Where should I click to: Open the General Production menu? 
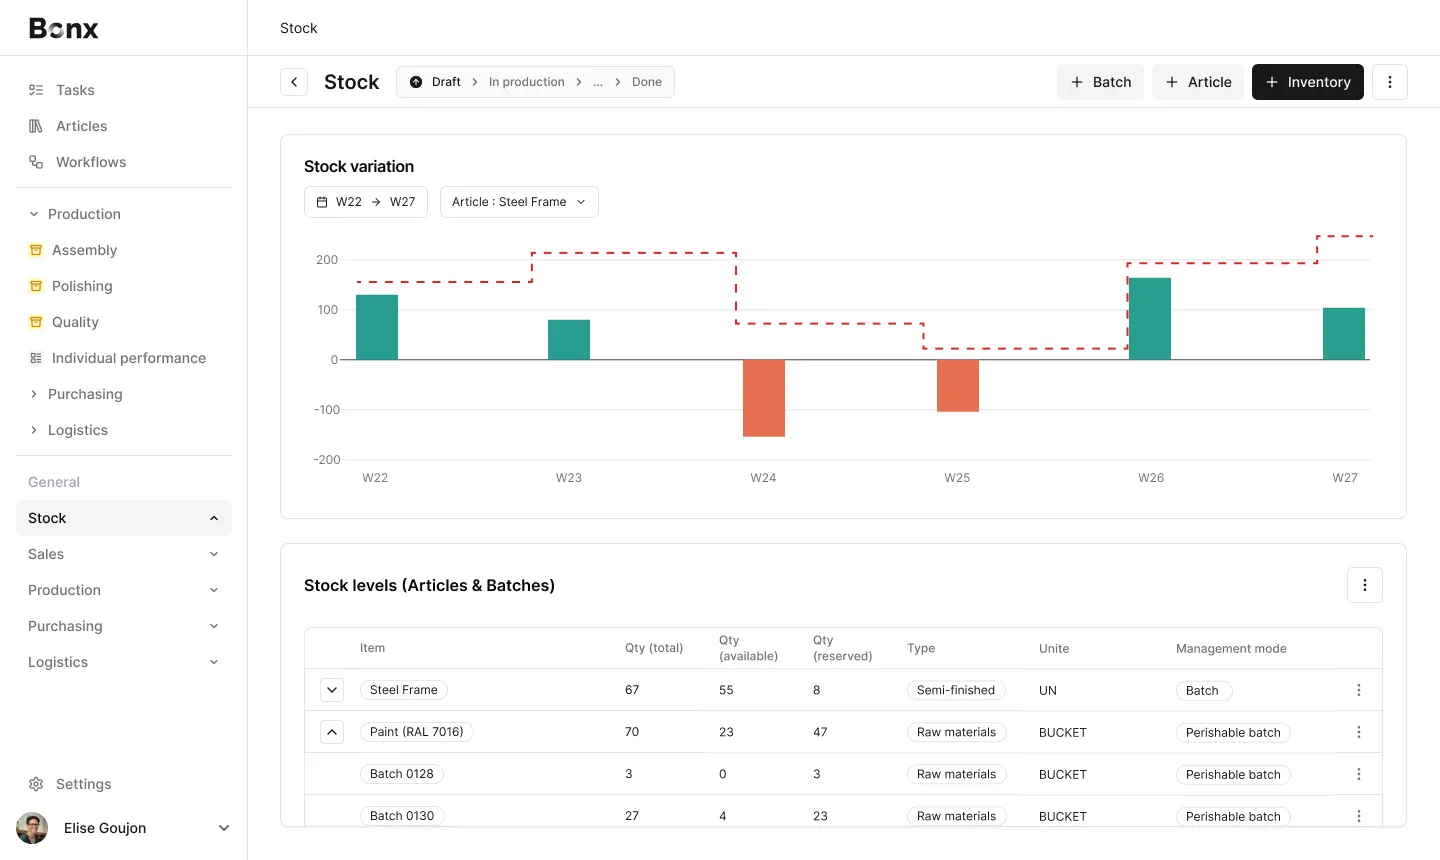(x=124, y=590)
